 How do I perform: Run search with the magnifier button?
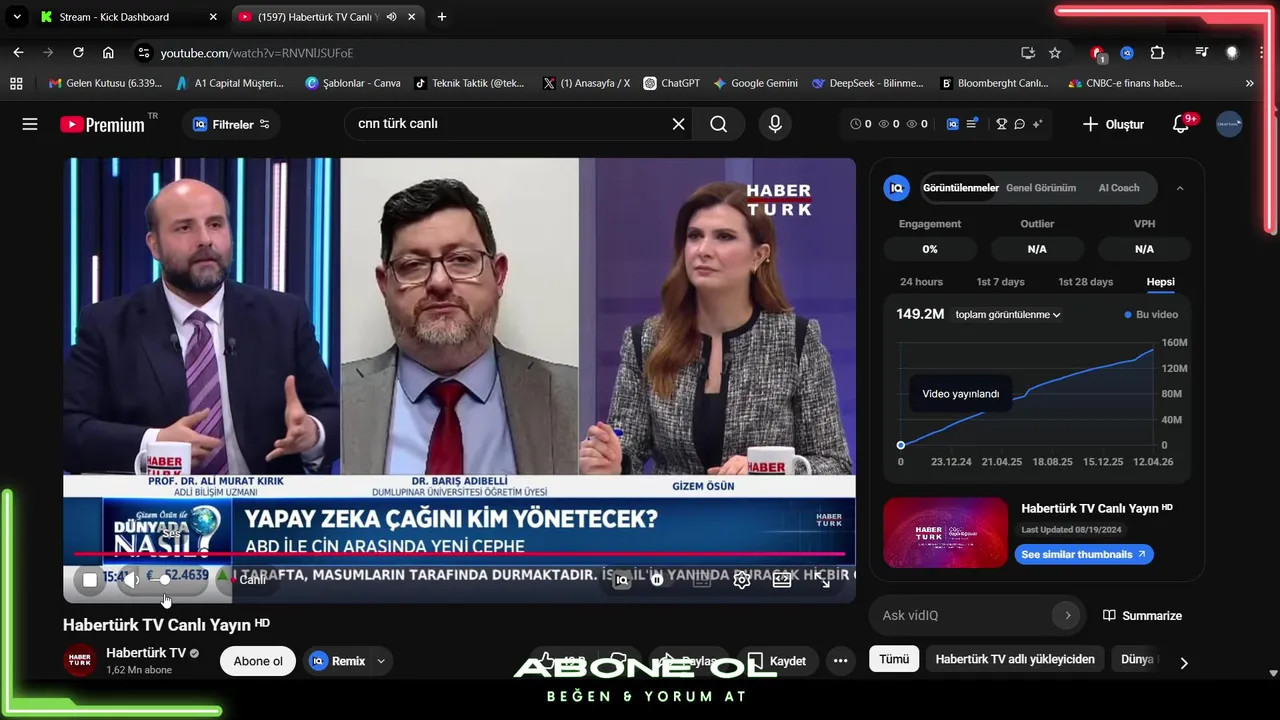(719, 124)
